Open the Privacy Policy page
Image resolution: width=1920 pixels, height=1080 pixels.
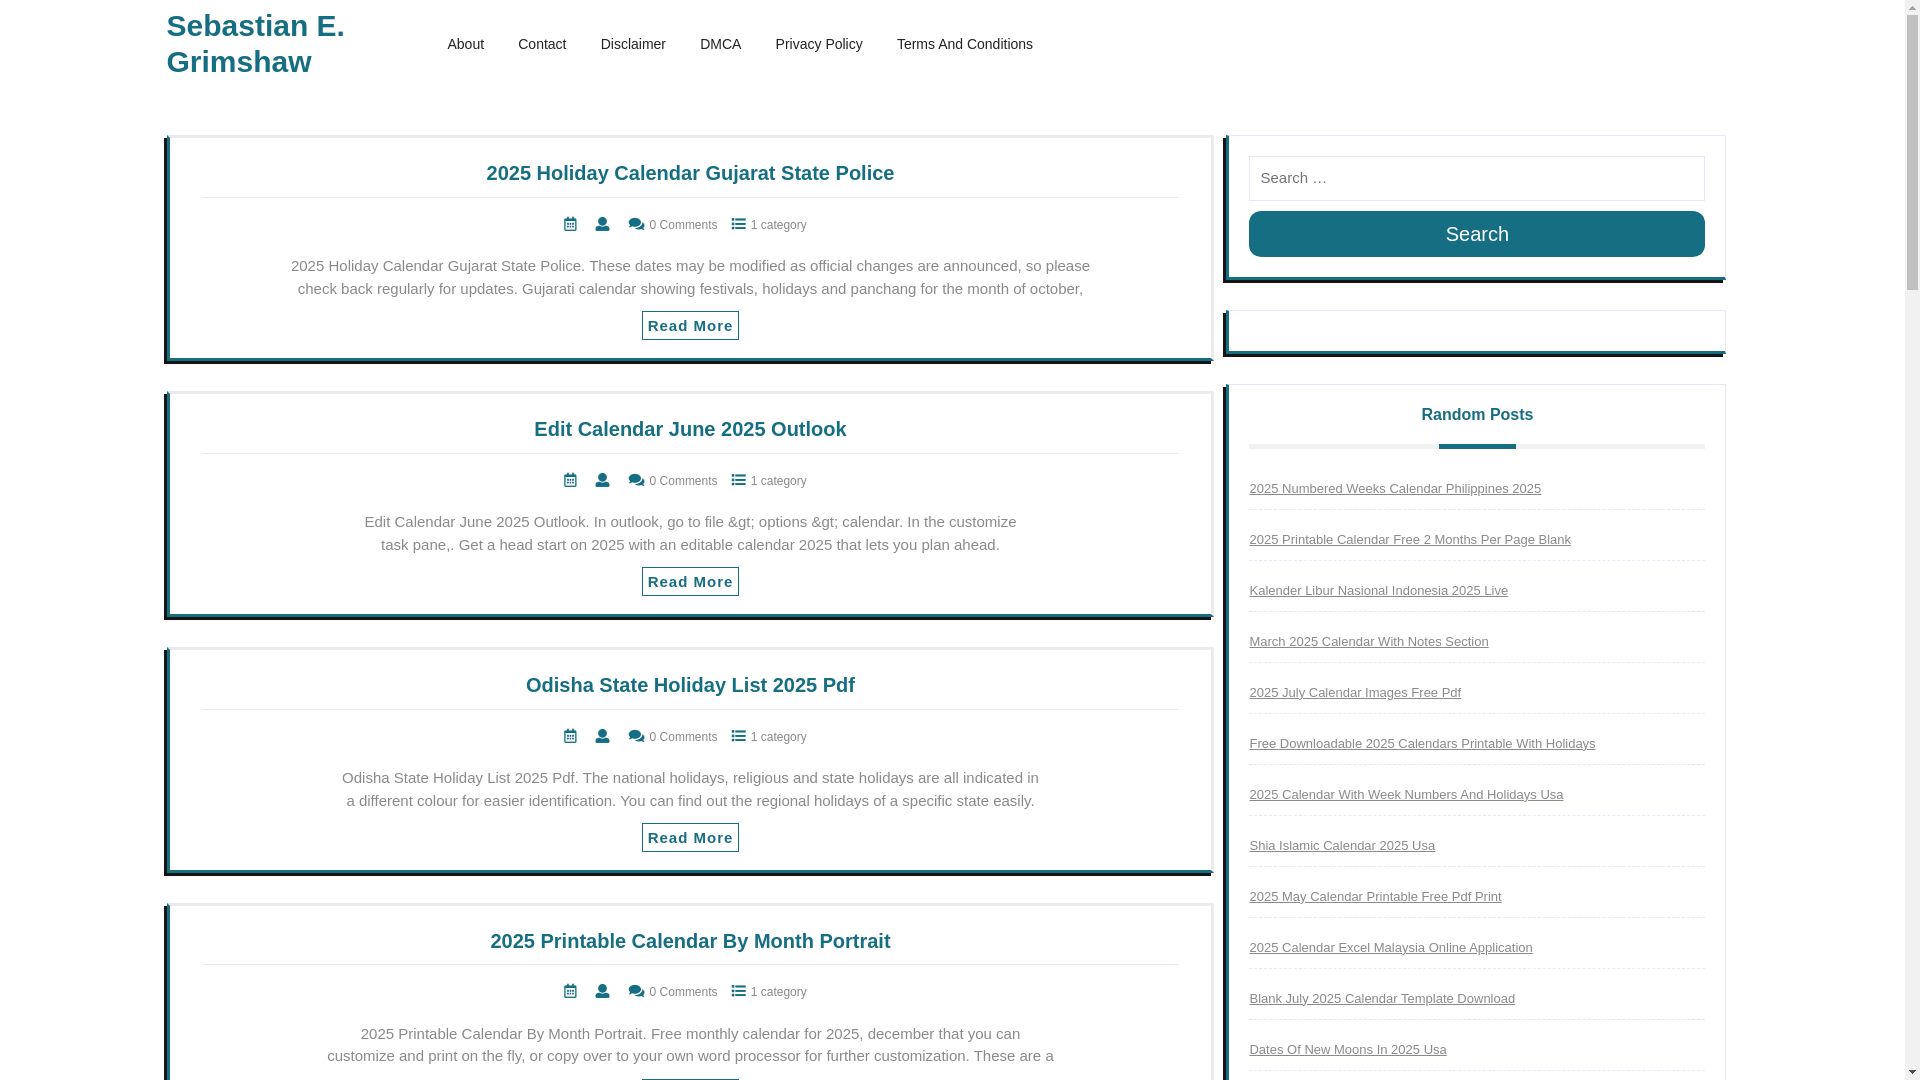coord(819,44)
